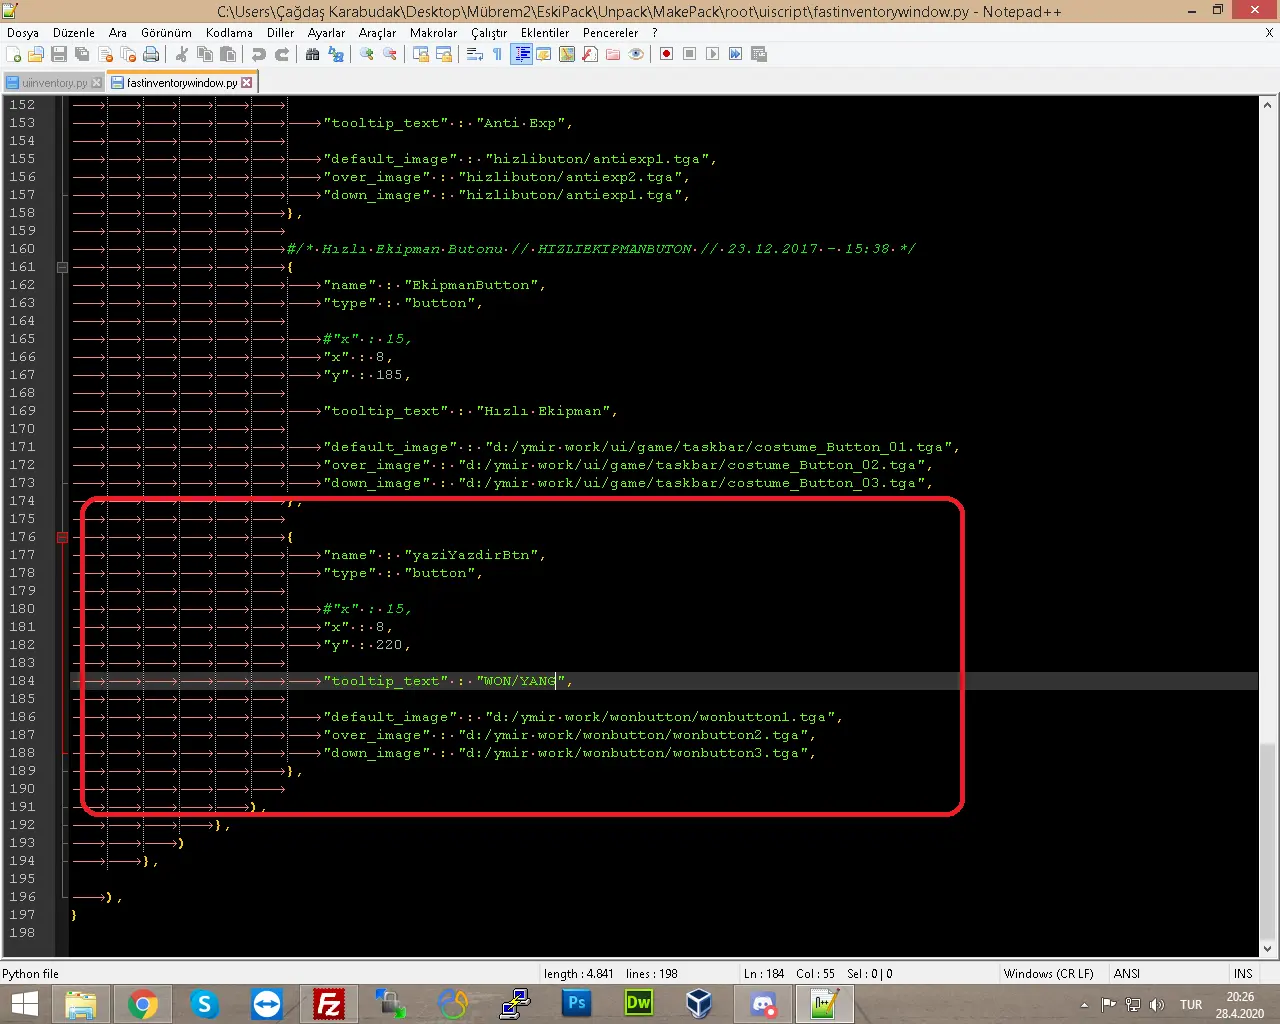This screenshot has height=1024, width=1280.
Task: Open the ? help menu
Action: click(655, 33)
